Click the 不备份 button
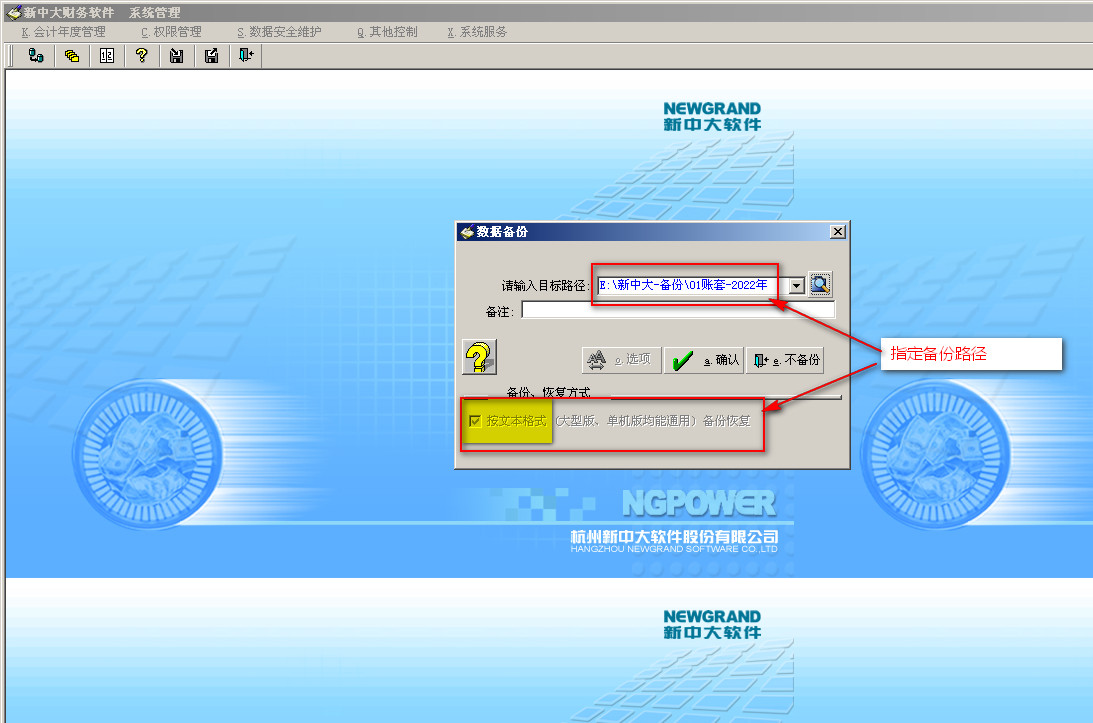The image size is (1093, 723). [x=785, y=360]
